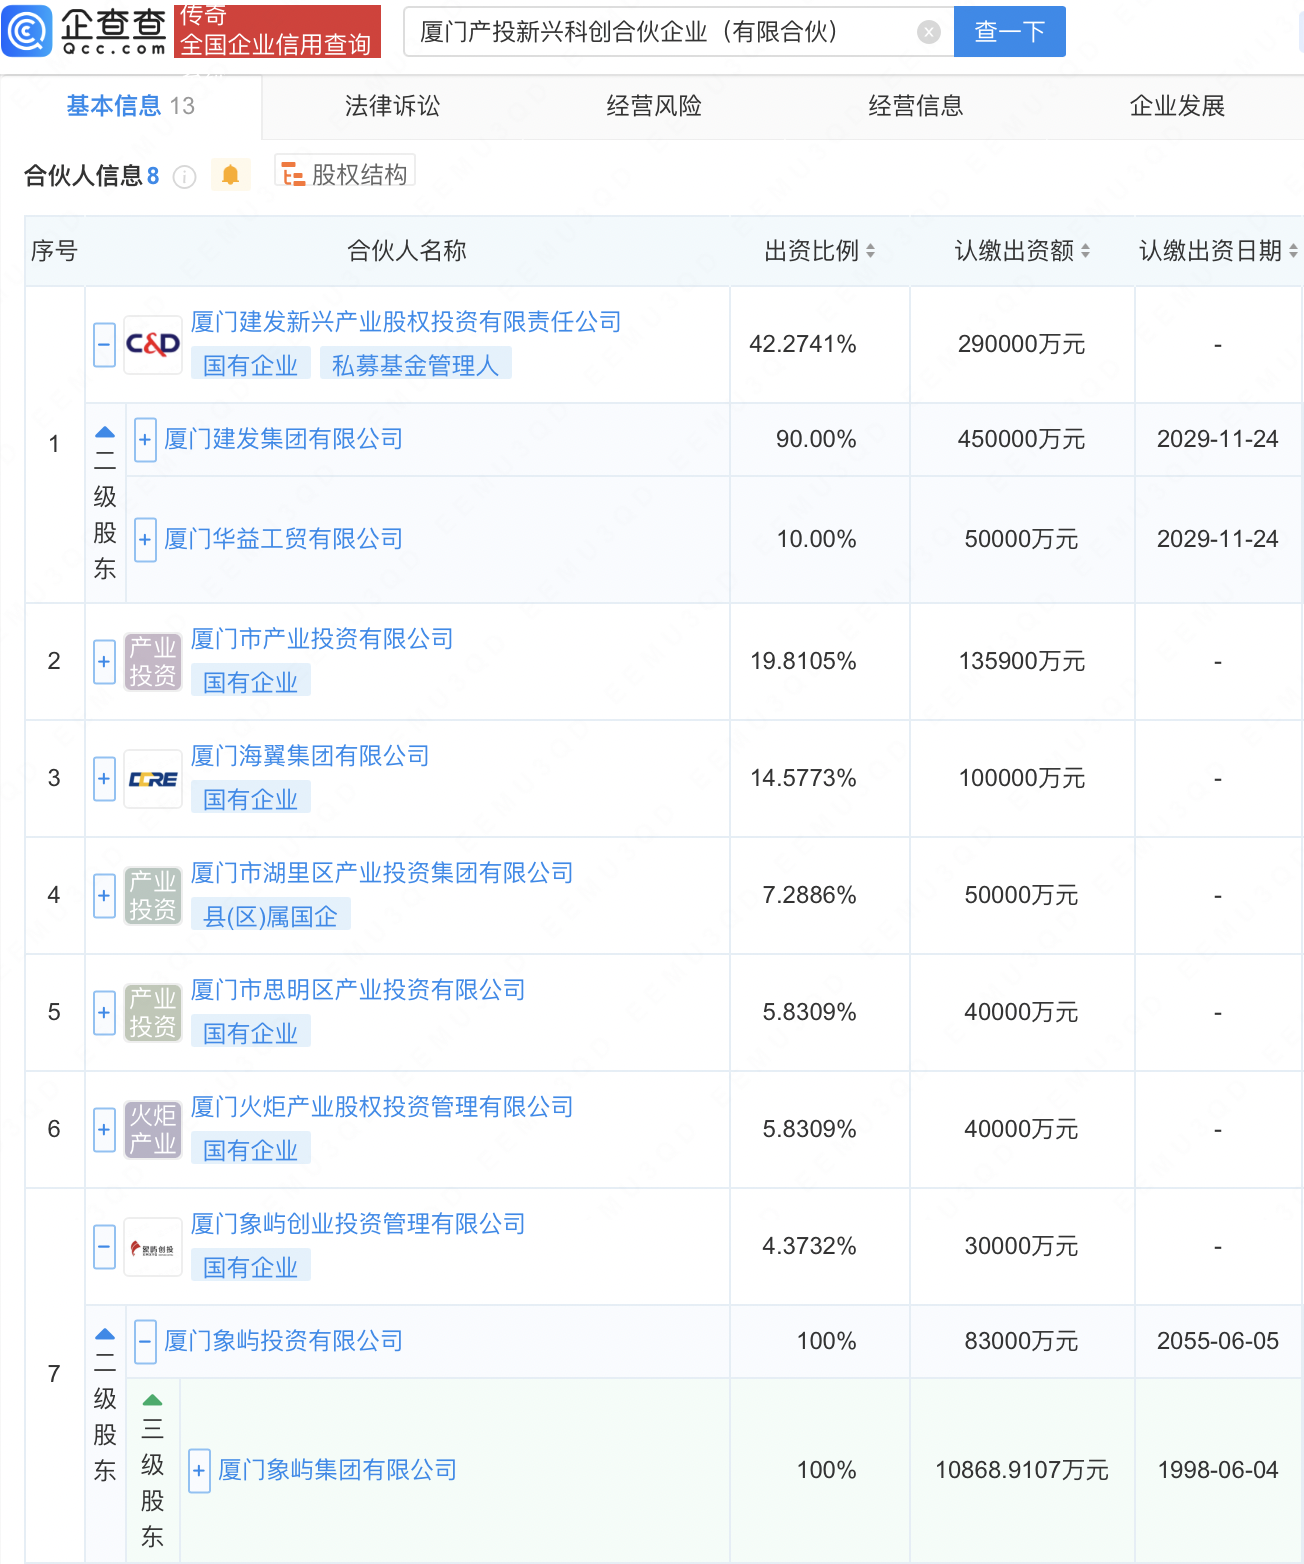Screen dimensions: 1304x1564
Task: Switch to the 法律诉讼 tab
Action: pos(392,106)
